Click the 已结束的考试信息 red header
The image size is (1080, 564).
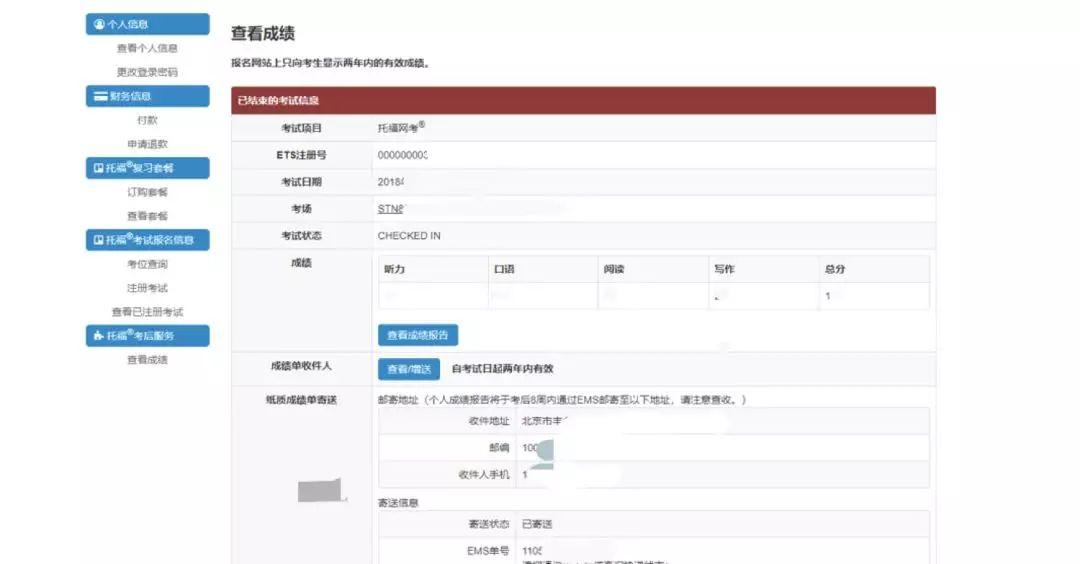click(583, 101)
